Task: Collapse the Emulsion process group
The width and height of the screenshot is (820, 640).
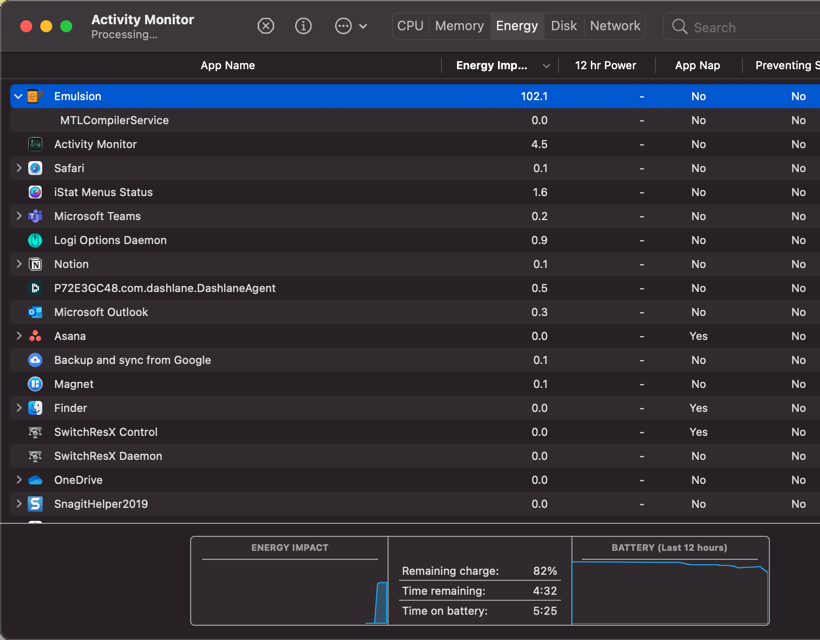Action: point(18,96)
